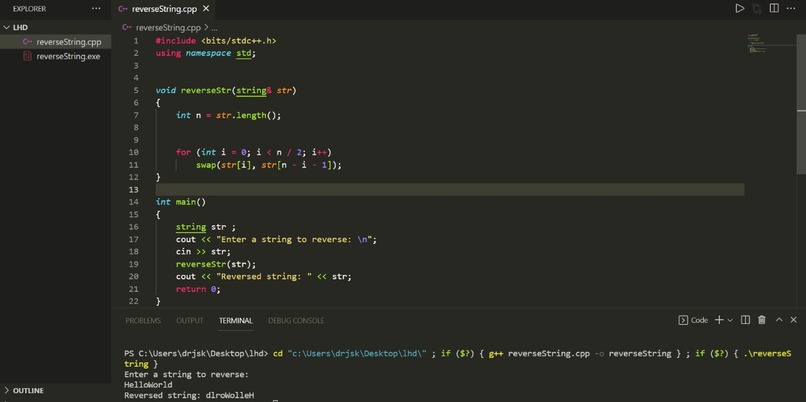Click the split editor right icon

[774, 8]
